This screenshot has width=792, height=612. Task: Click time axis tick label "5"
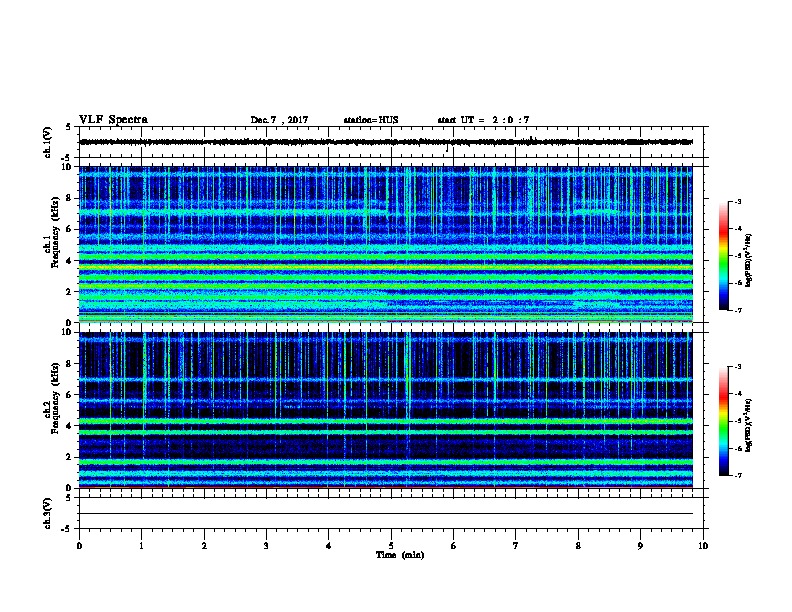(x=391, y=546)
